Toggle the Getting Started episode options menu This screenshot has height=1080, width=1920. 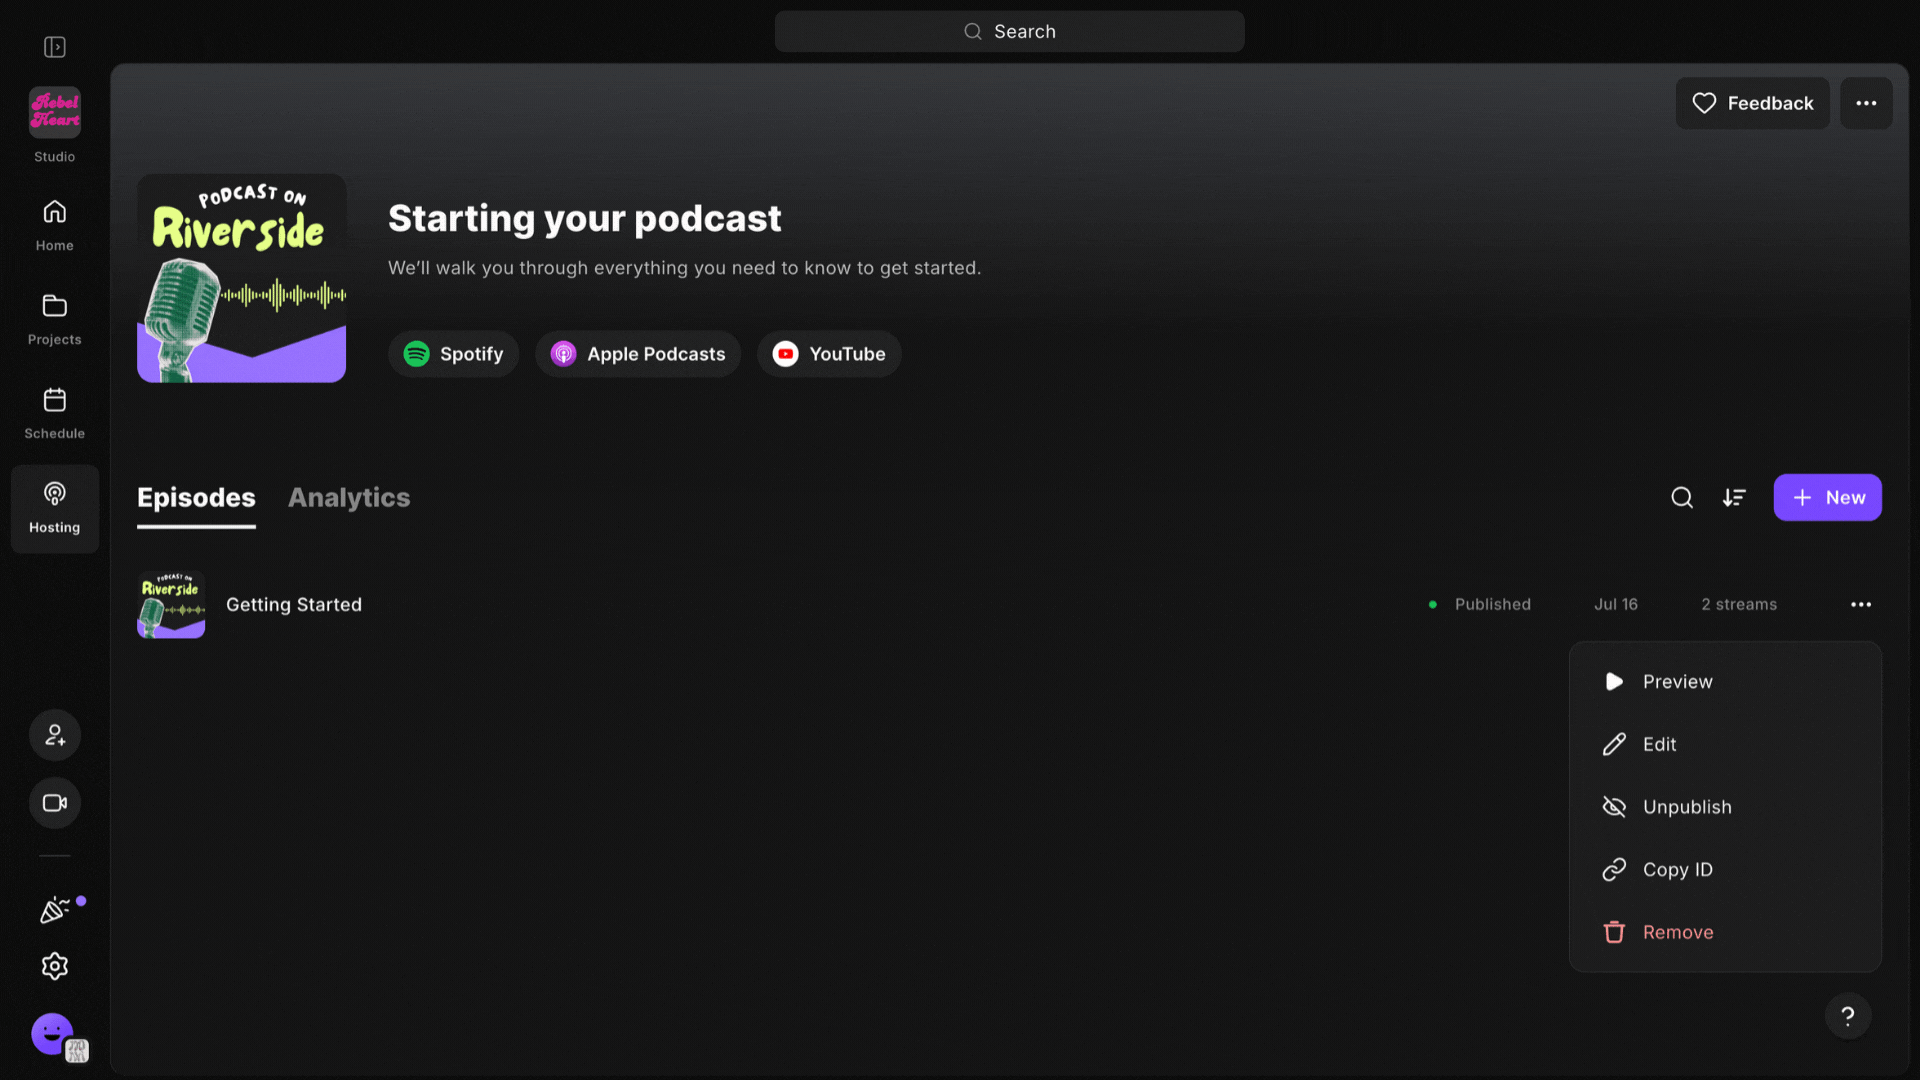1861,605
